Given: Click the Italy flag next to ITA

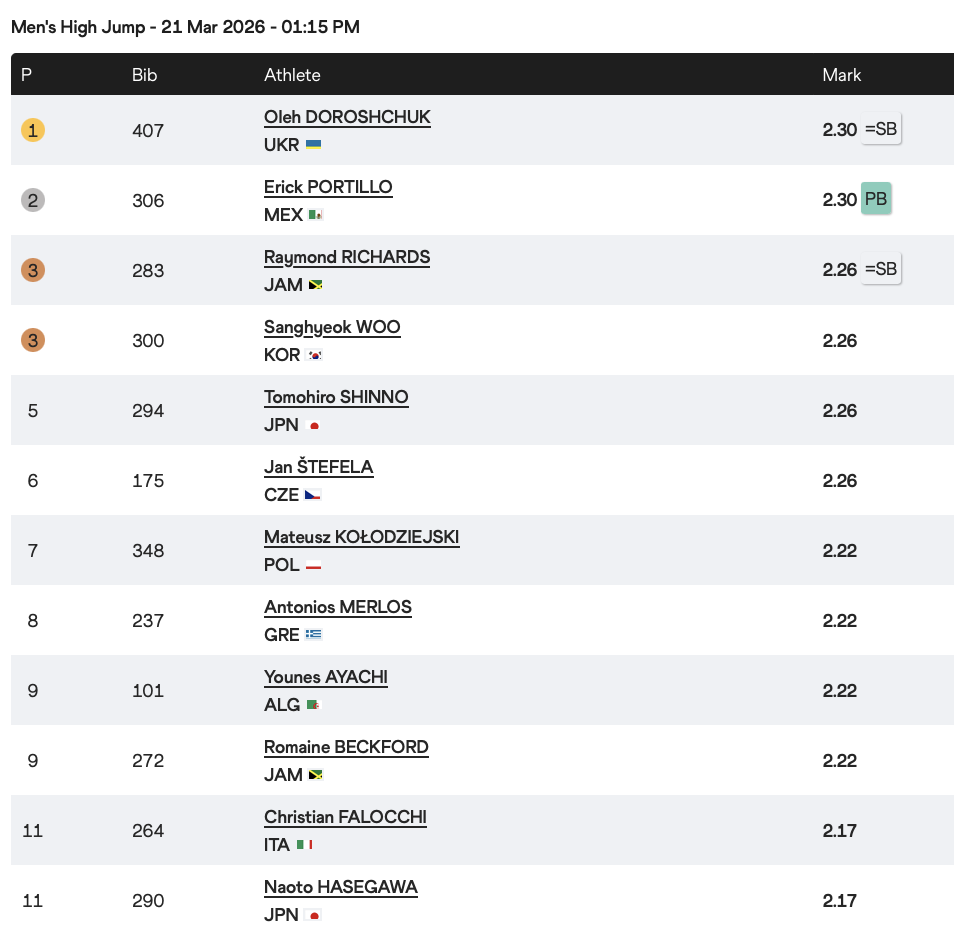Looking at the screenshot, I should tap(305, 845).
